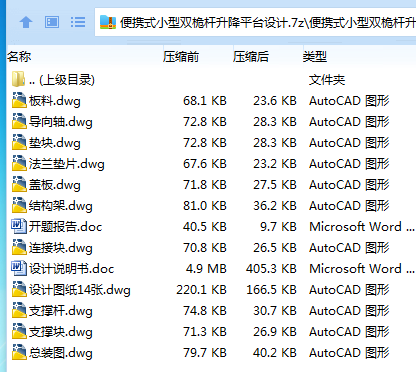This screenshot has height=372, width=416.
Task: Switch to list details view button
Action: tap(78, 22)
